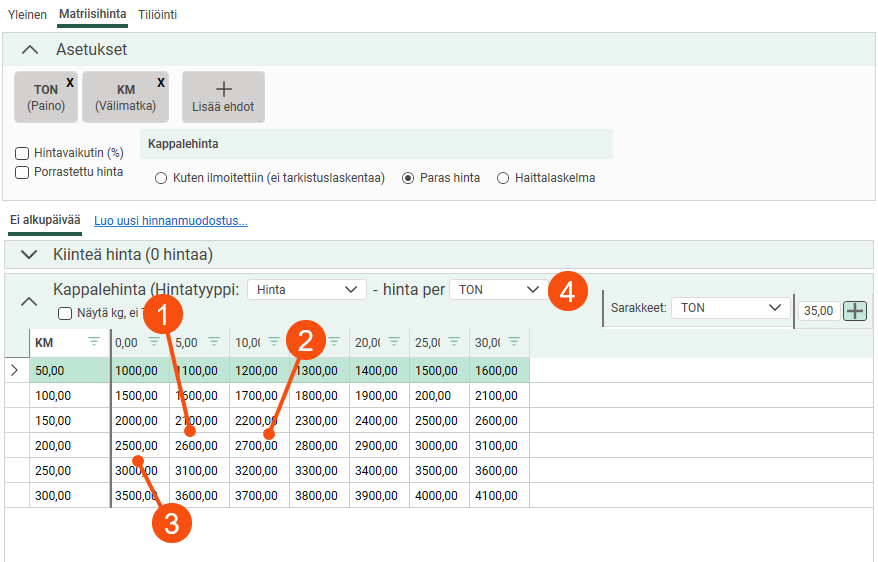Open the 20,00 column filter icon
The height and width of the screenshot is (562, 878).
coord(393,343)
